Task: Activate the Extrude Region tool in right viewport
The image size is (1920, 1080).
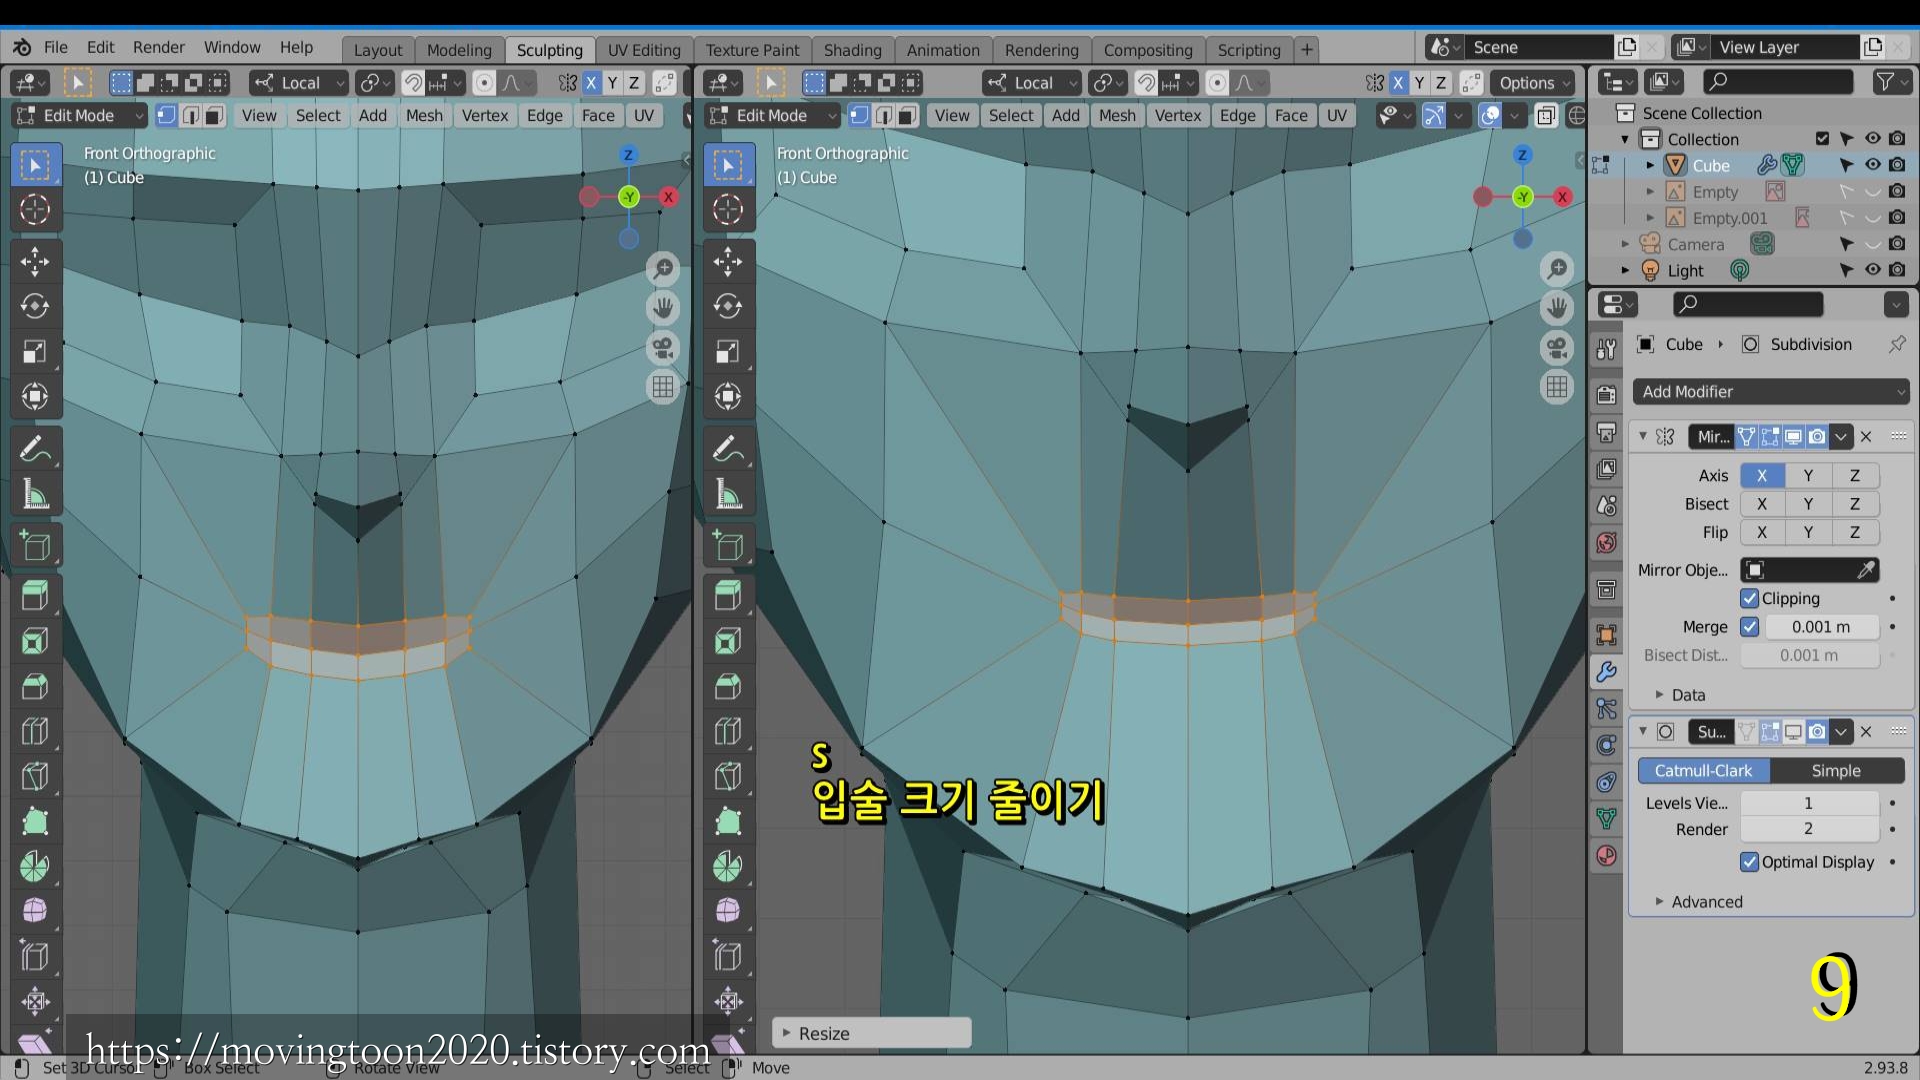Action: coord(728,596)
